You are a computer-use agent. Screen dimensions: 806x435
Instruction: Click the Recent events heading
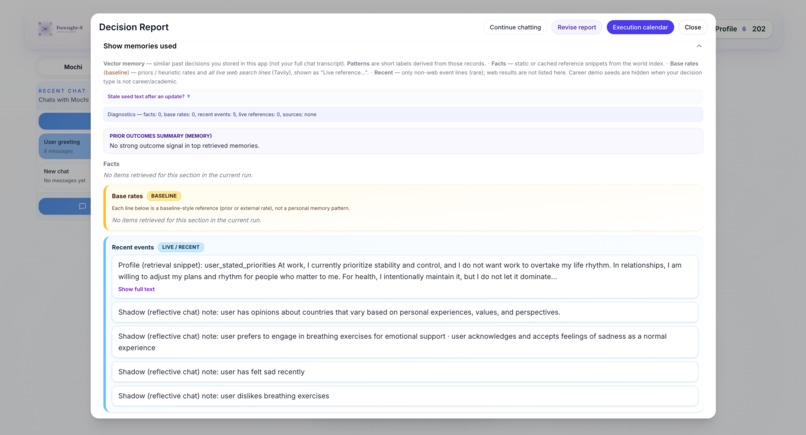point(133,247)
